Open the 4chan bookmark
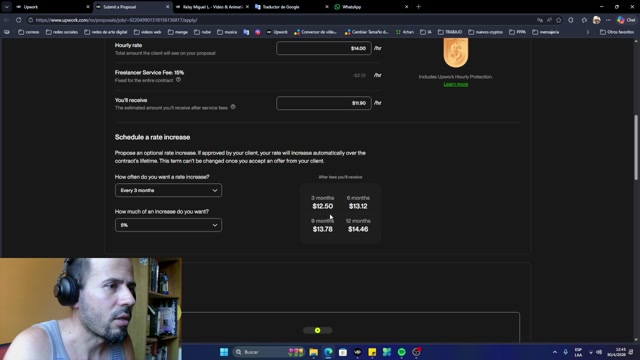The height and width of the screenshot is (360, 640). tap(404, 32)
